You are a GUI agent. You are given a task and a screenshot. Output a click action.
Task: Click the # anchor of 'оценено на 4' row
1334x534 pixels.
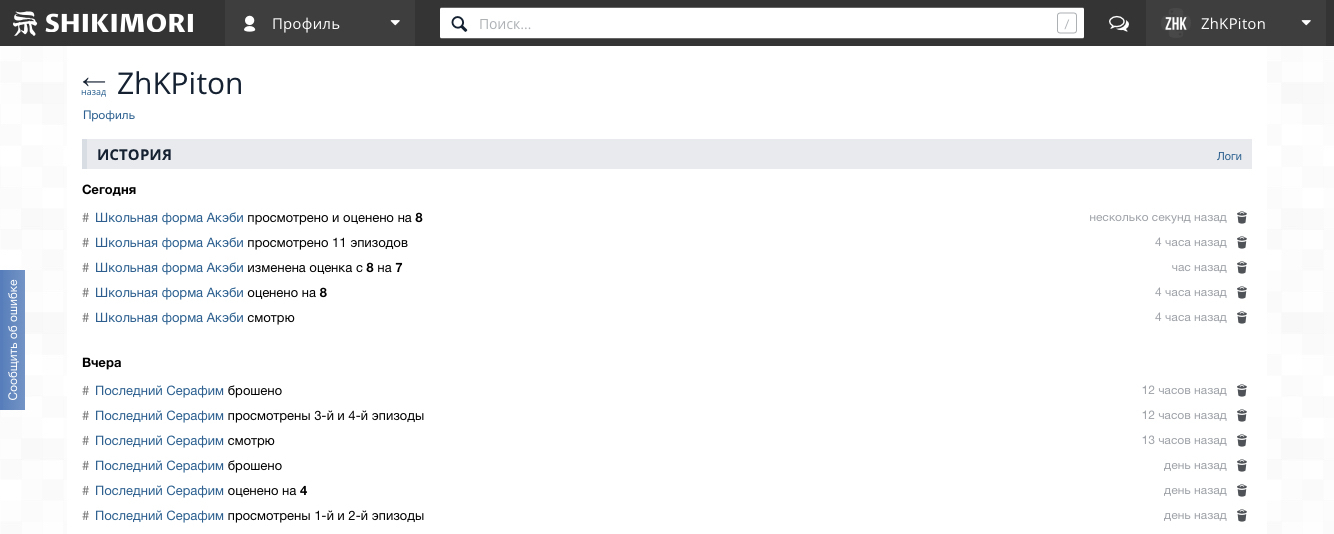click(x=86, y=490)
